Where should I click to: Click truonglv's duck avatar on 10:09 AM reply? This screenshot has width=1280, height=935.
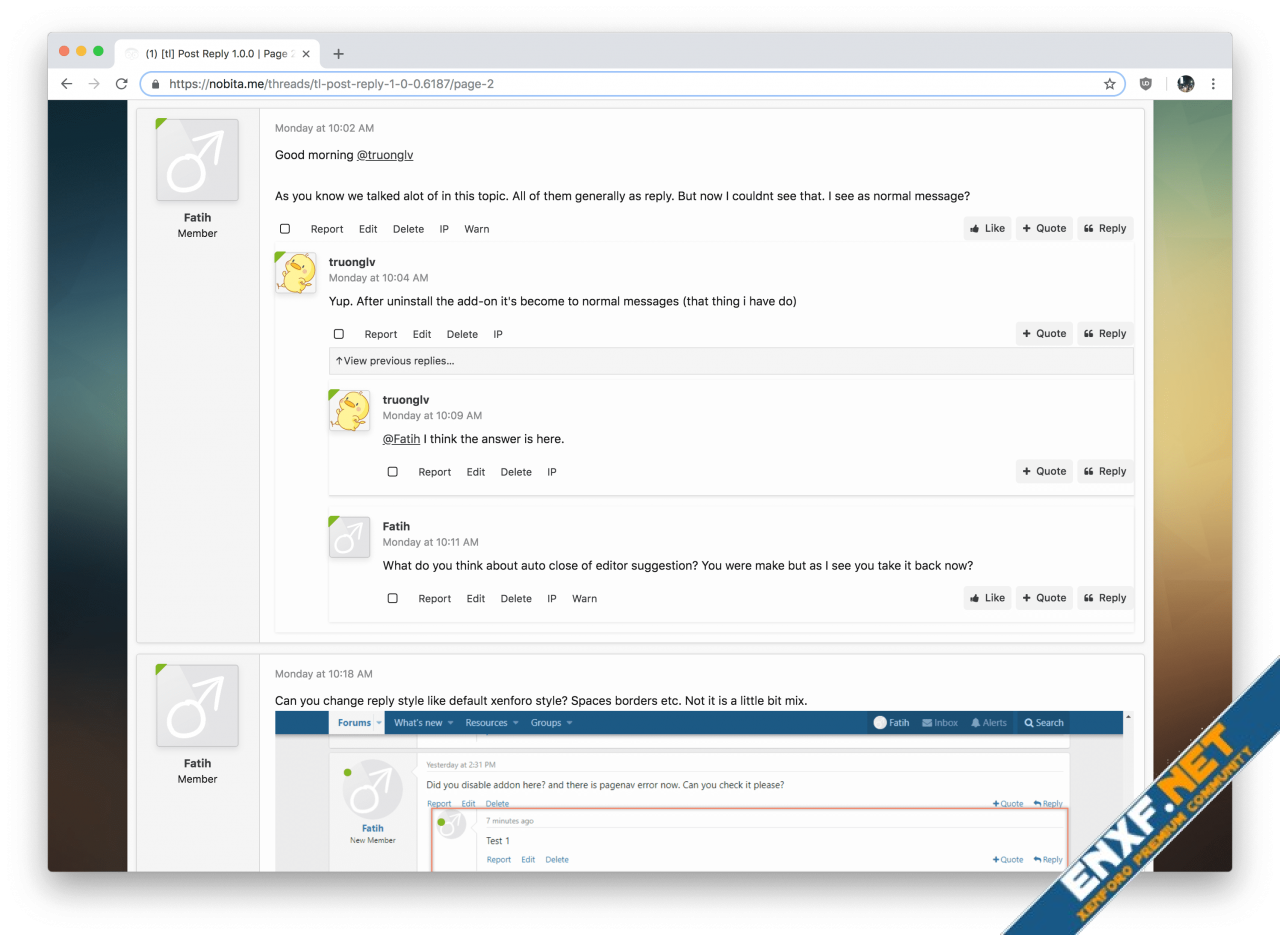[x=350, y=411]
